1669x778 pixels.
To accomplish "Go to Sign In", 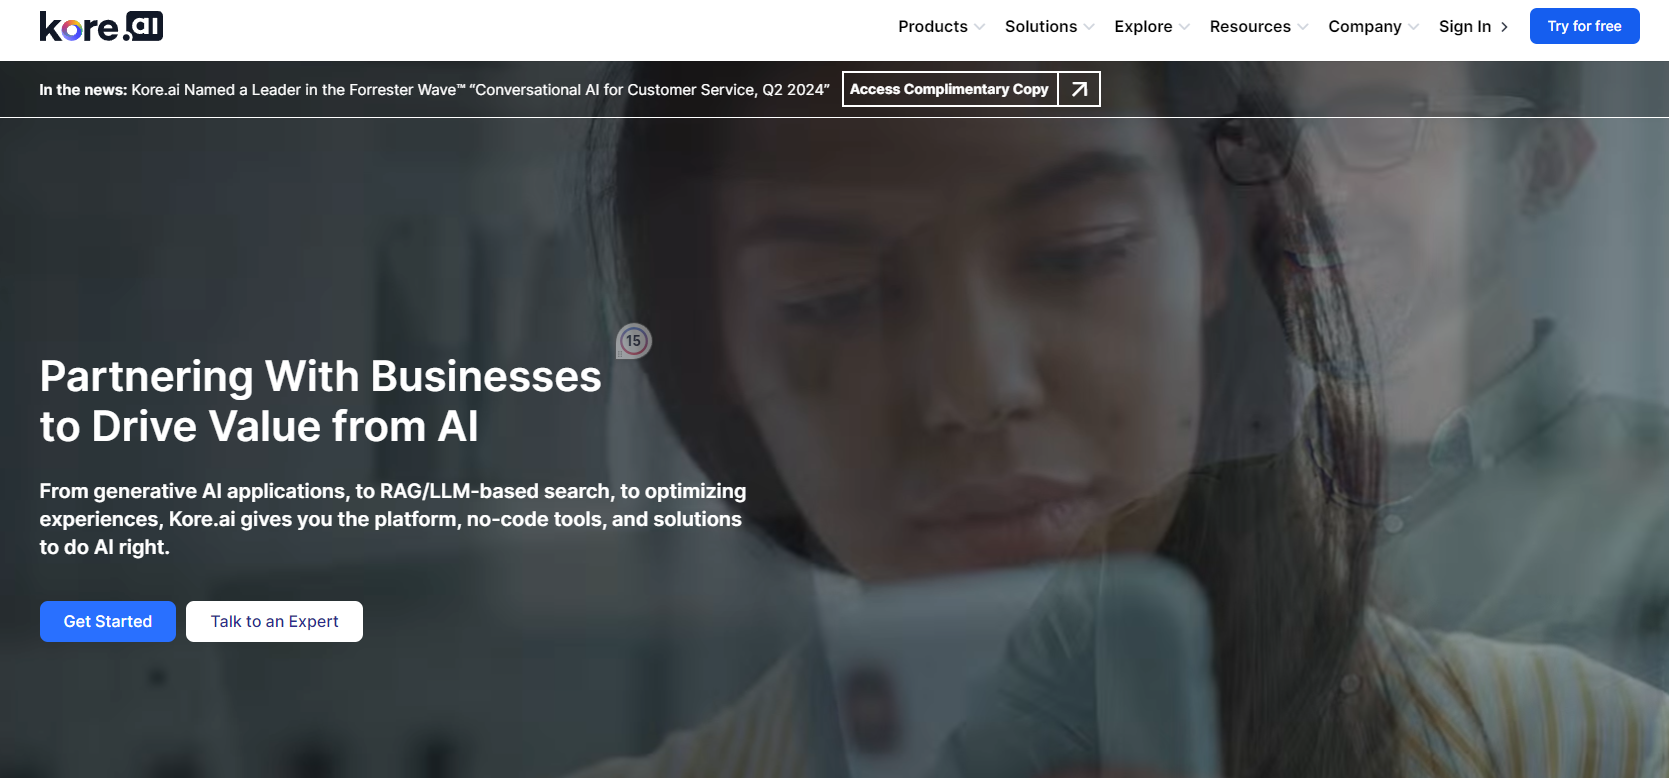I will point(1465,27).
